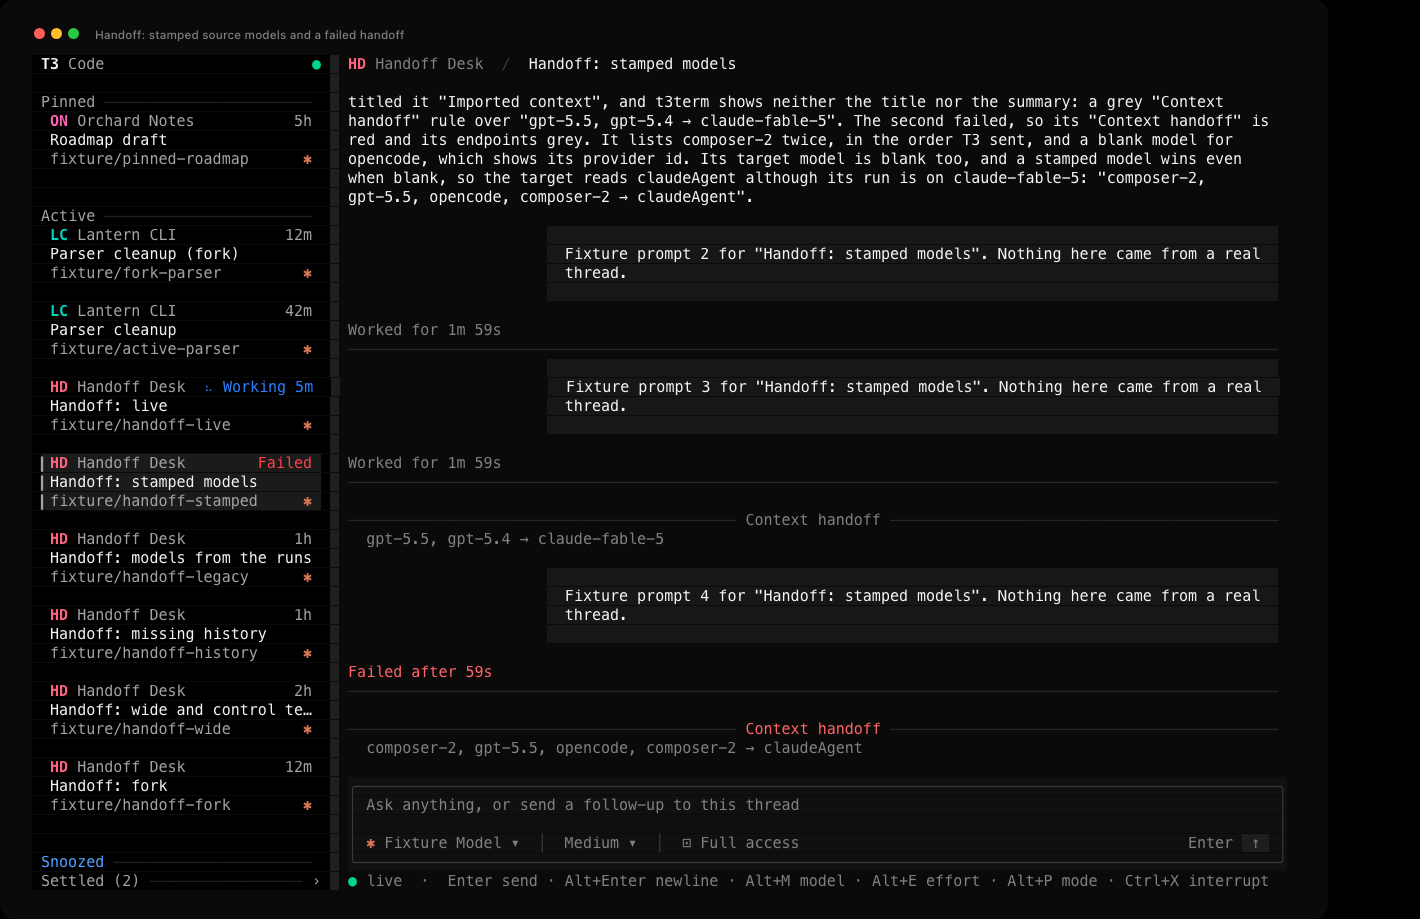The image size is (1420, 919).
Task: Click the asterisk on fixture/active-parser row
Action: point(307,350)
